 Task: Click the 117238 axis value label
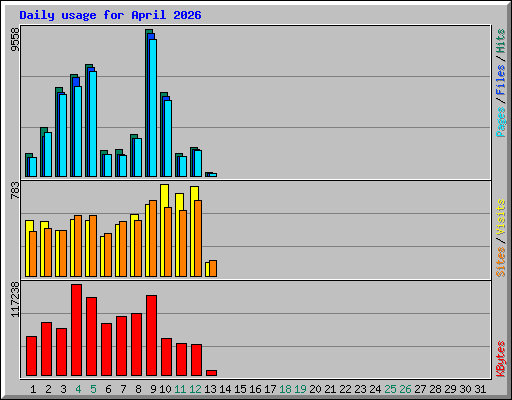tap(15, 299)
